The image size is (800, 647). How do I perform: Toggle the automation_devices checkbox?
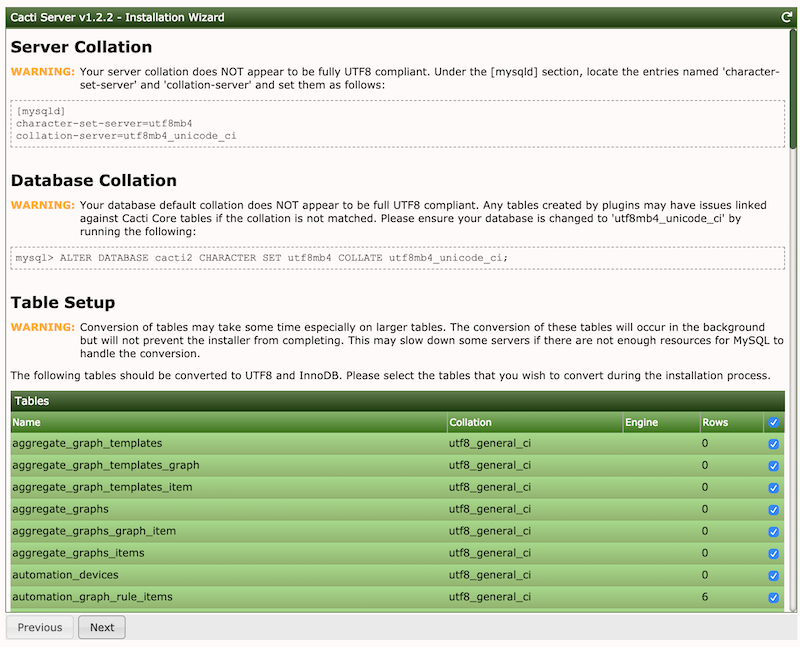tap(773, 576)
